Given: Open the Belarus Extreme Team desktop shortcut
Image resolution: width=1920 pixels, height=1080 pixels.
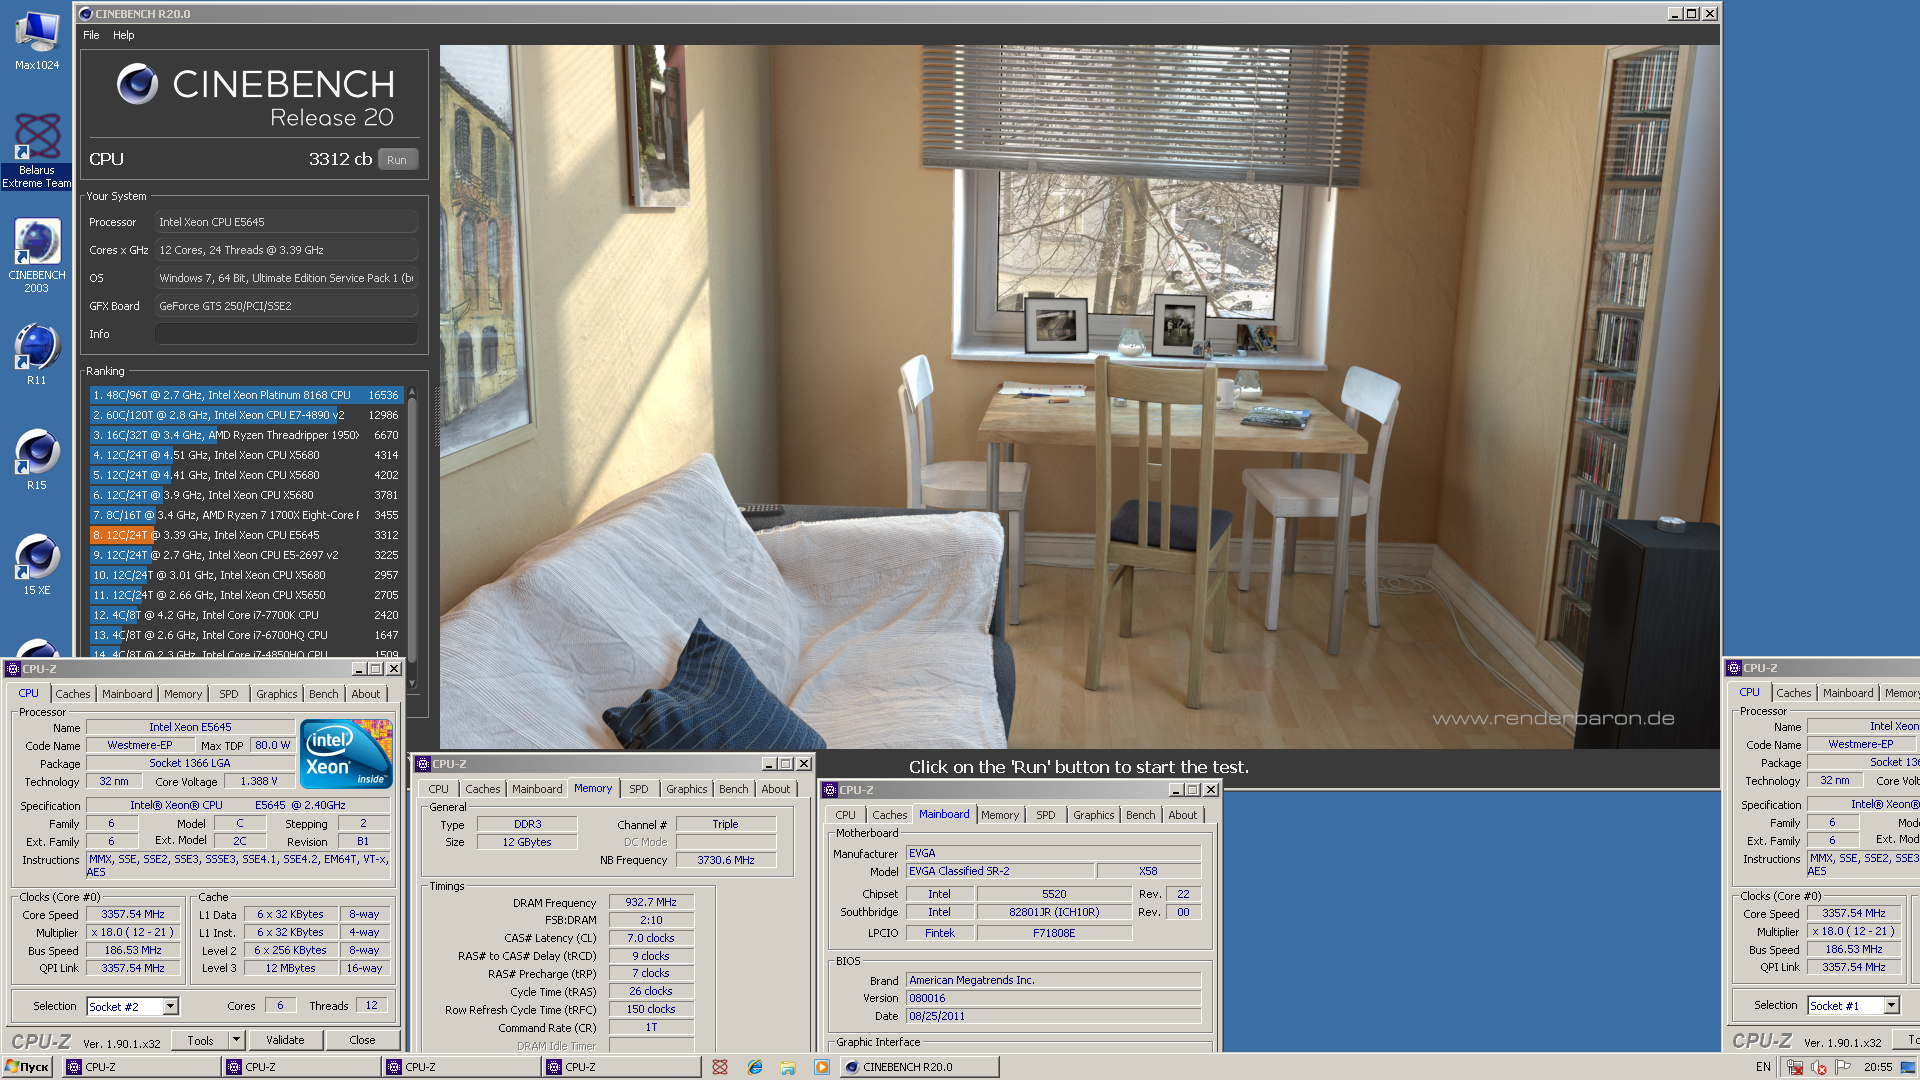Looking at the screenshot, I should pyautogui.click(x=37, y=150).
